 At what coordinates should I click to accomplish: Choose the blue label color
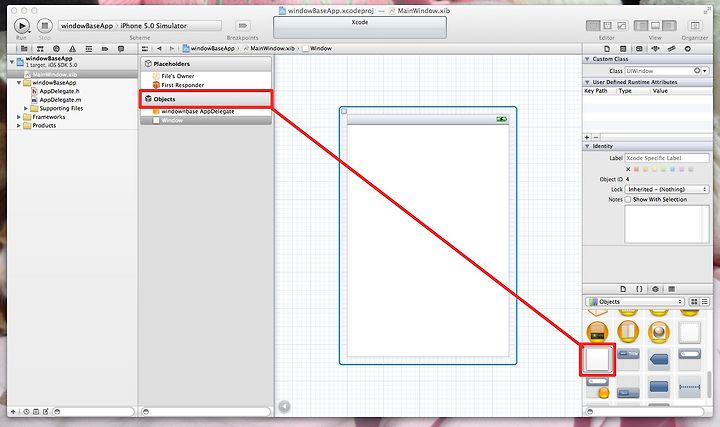pos(673,169)
